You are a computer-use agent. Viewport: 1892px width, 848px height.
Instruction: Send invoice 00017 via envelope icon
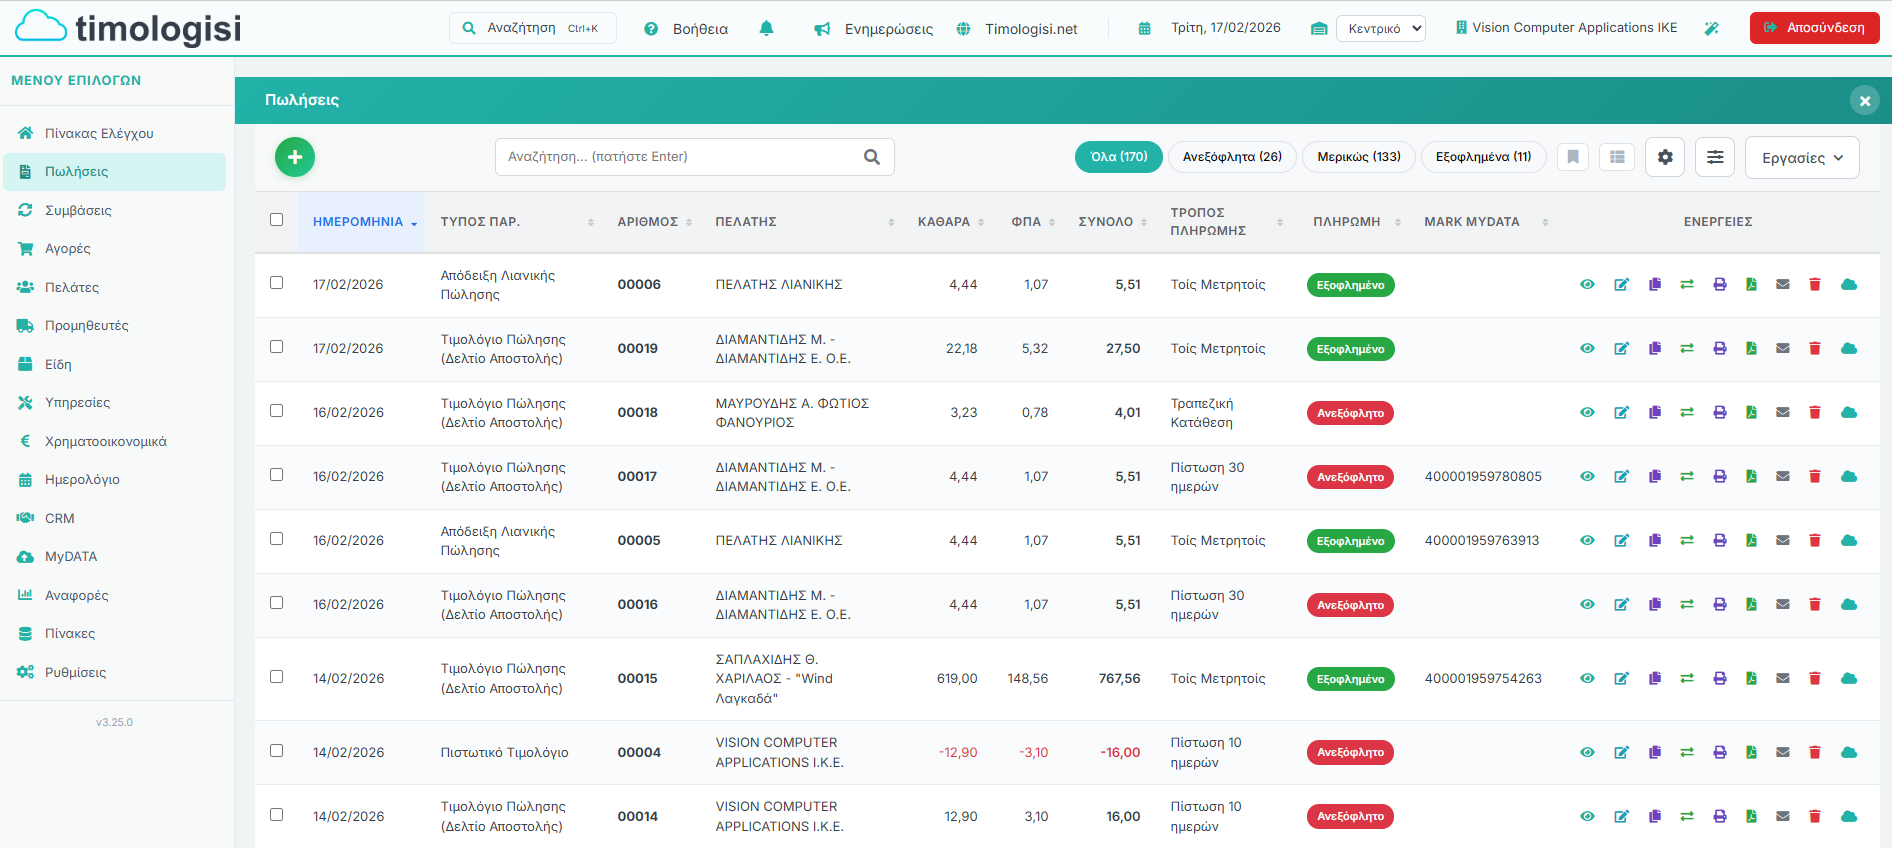pyautogui.click(x=1783, y=476)
